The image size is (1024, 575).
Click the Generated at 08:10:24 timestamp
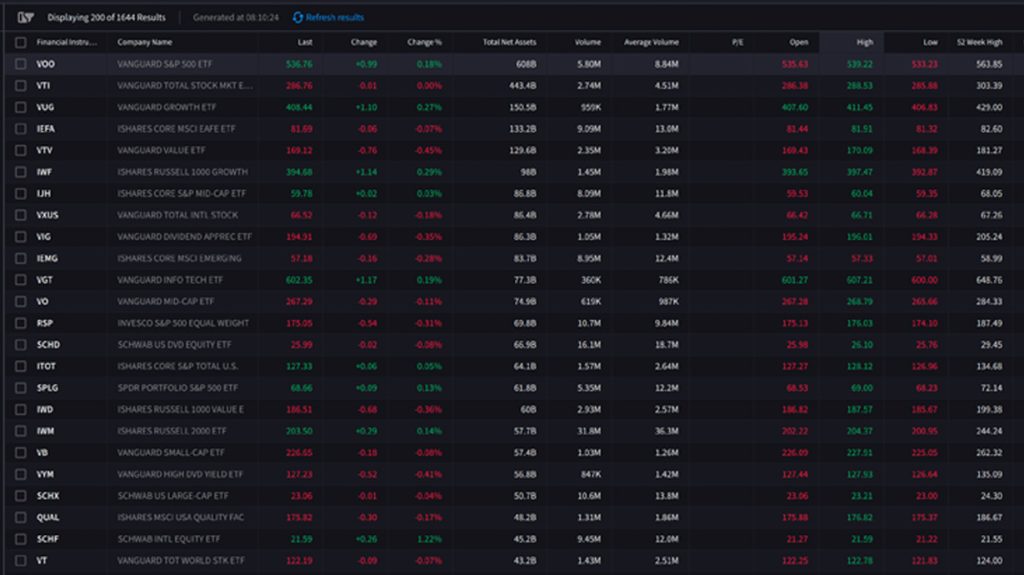click(236, 18)
